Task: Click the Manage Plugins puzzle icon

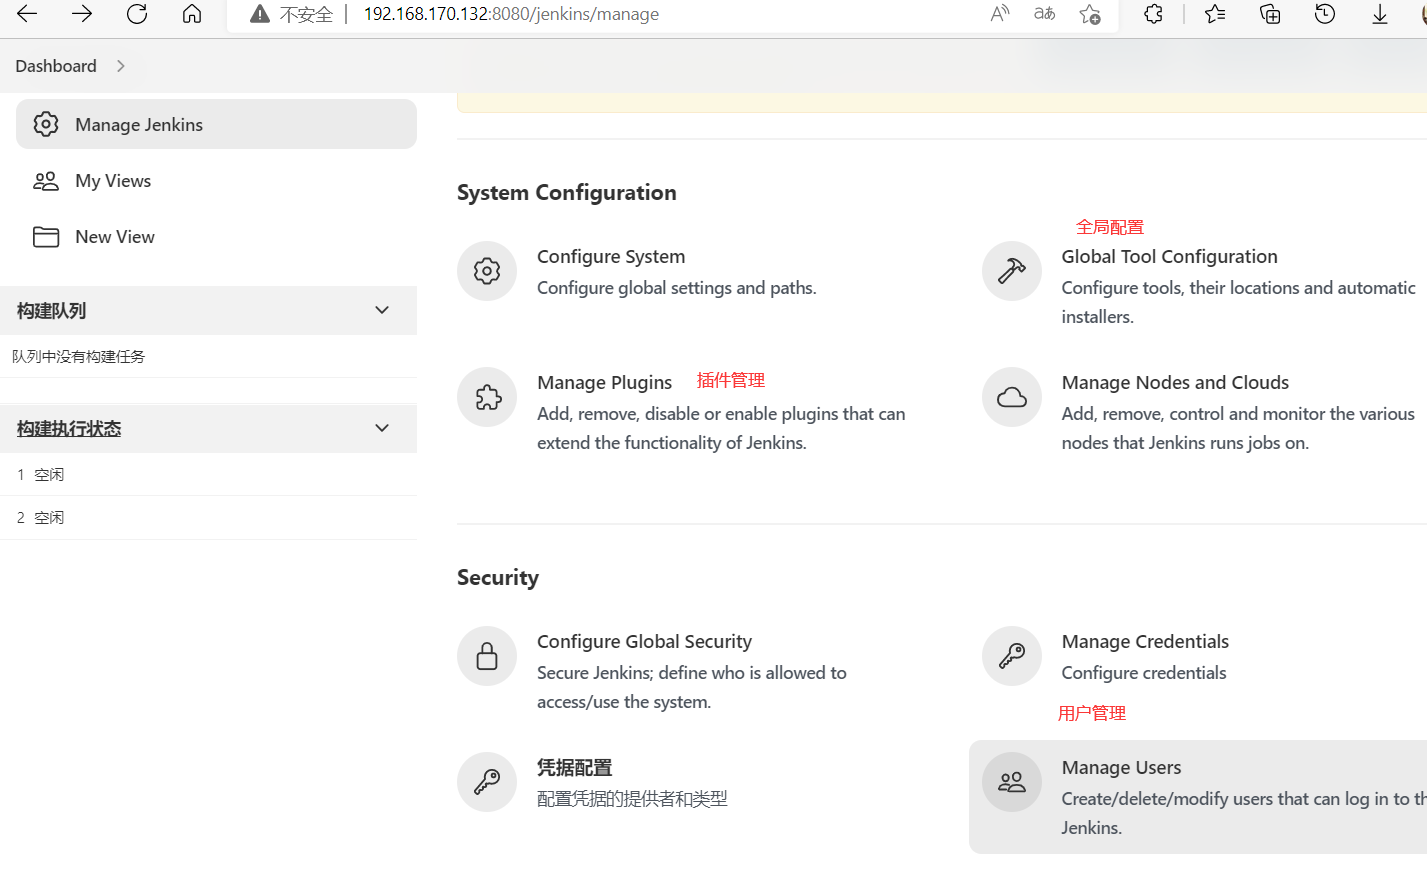Action: (x=487, y=397)
